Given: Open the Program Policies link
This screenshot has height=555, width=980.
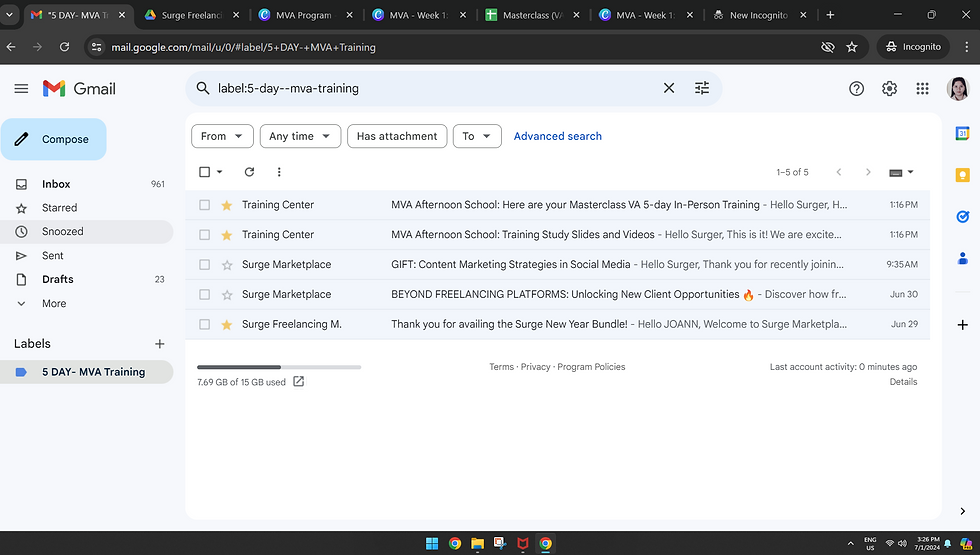Looking at the screenshot, I should tap(591, 367).
